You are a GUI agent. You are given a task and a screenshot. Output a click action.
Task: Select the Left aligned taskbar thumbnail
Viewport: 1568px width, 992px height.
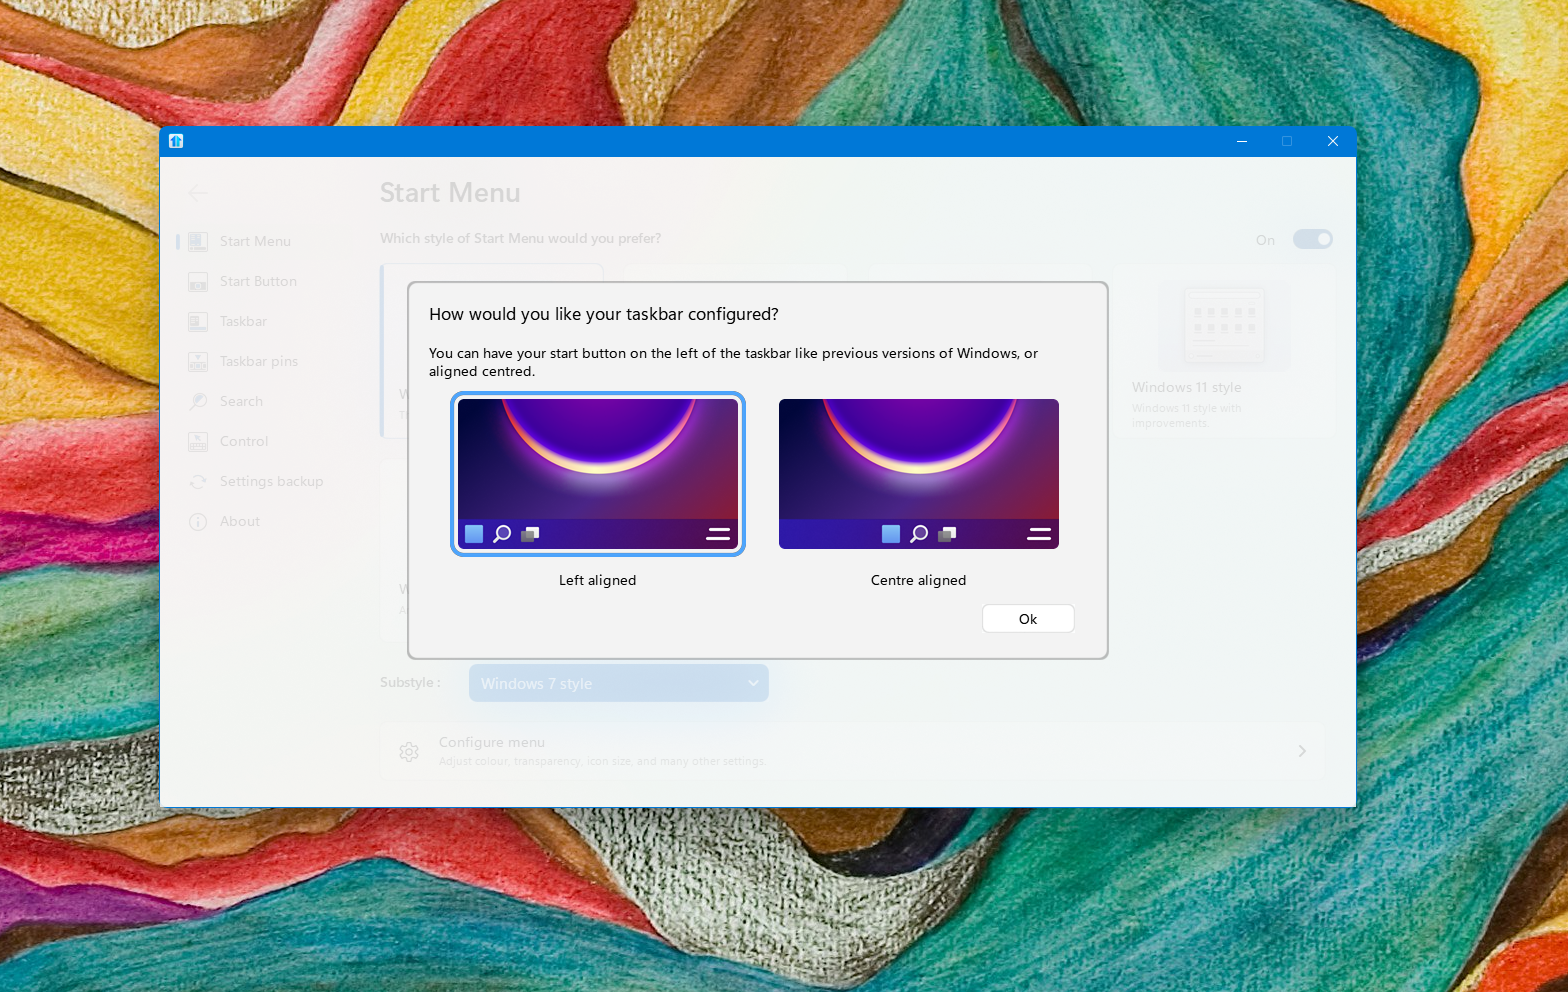(x=598, y=474)
